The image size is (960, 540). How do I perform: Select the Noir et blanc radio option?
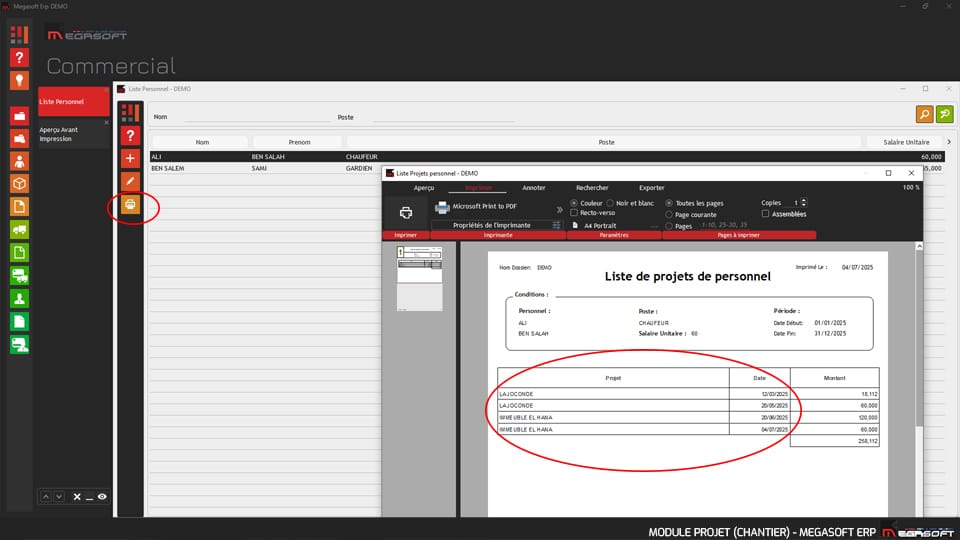coord(611,203)
